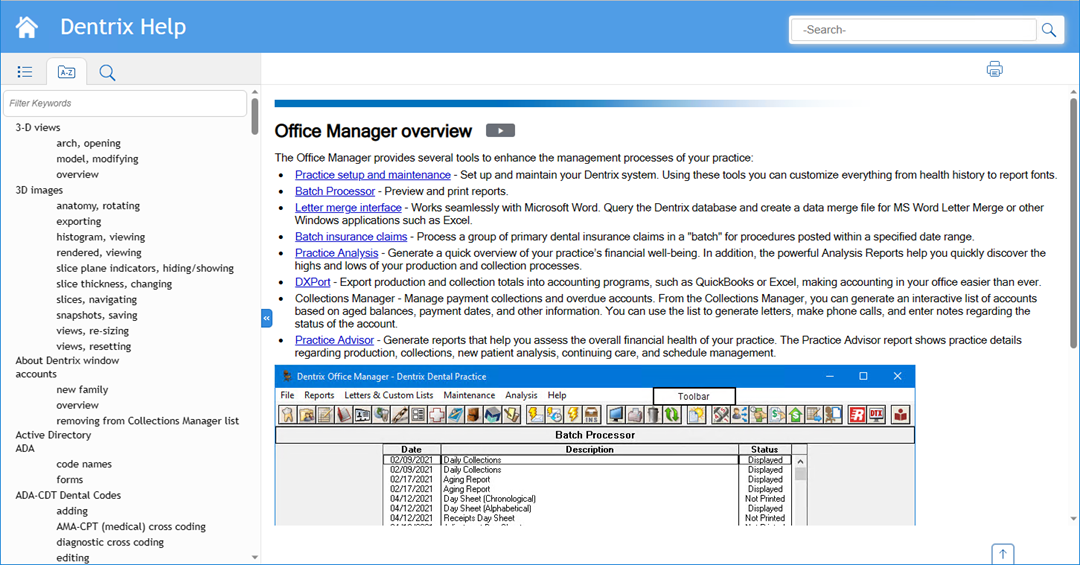The height and width of the screenshot is (565, 1080).
Task: Click the header Search input box
Action: 912,30
